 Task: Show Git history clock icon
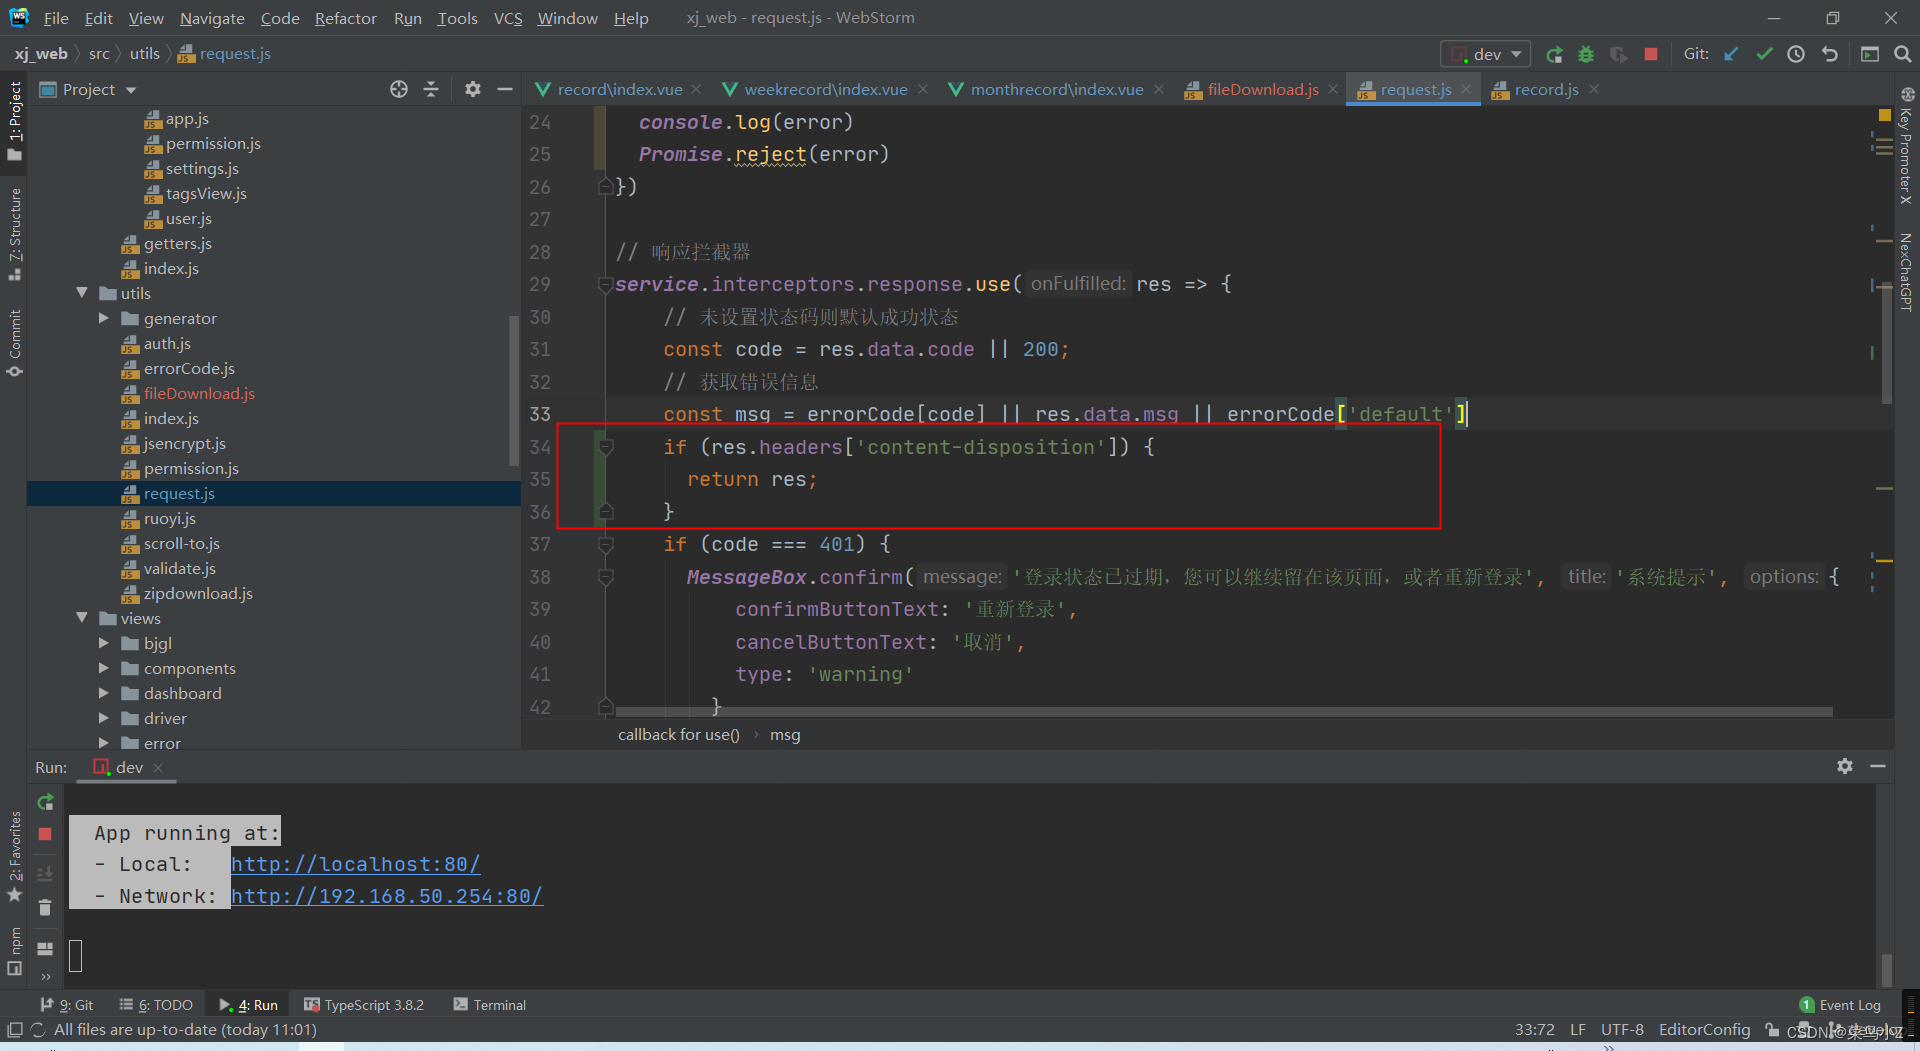coord(1797,55)
